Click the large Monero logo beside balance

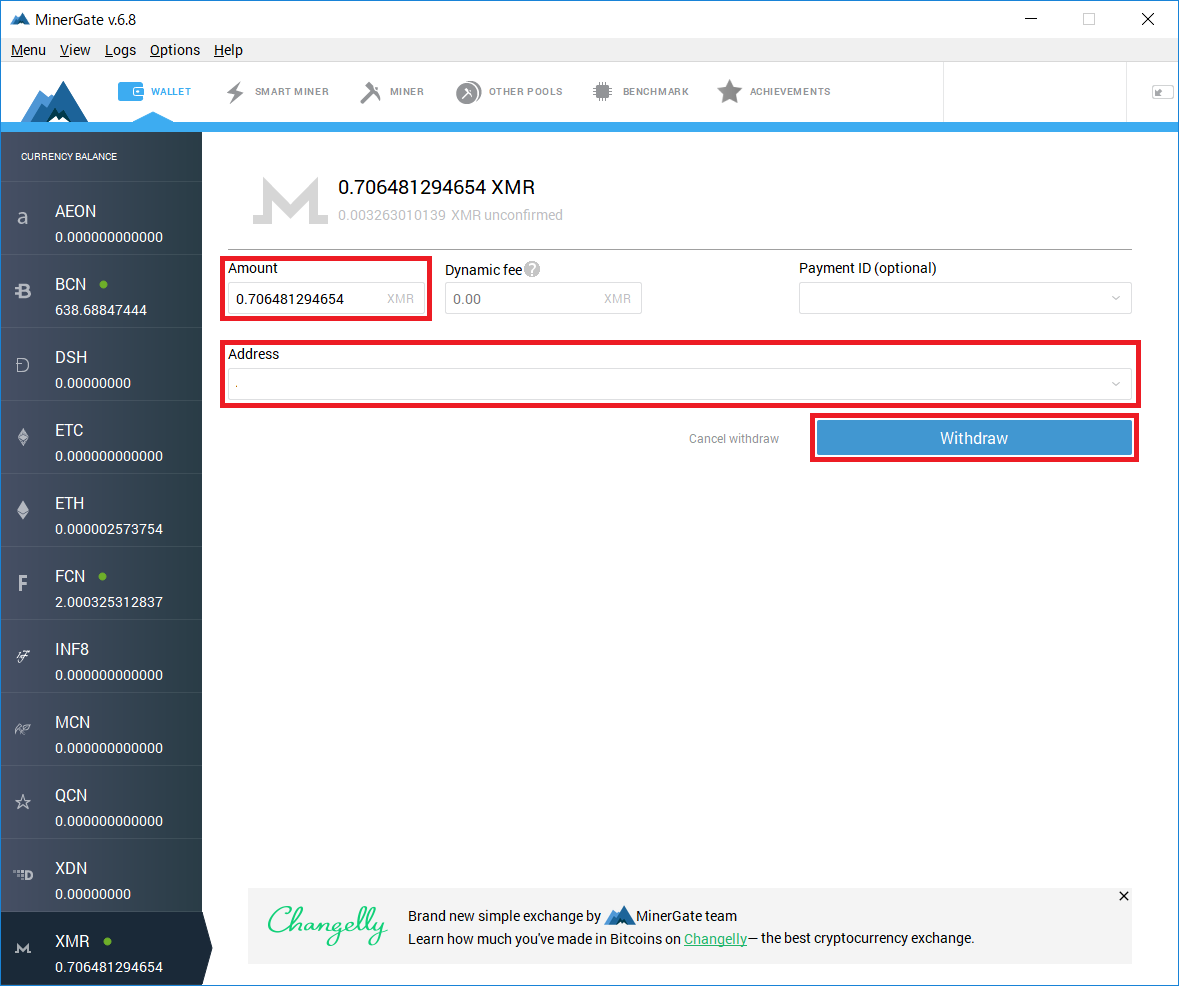290,201
